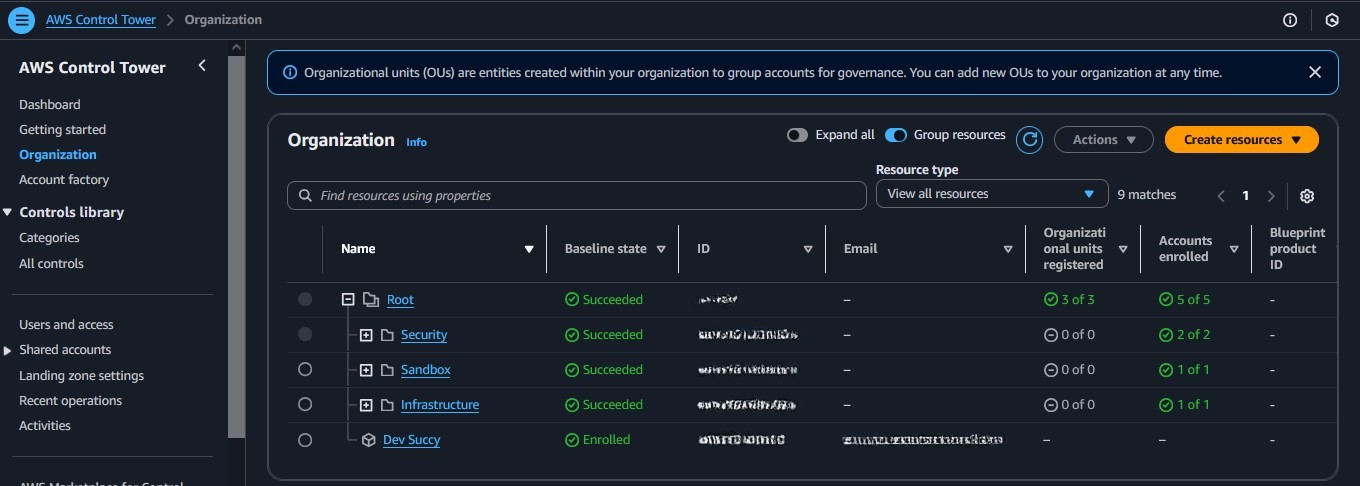Select the Dev Succy row radio button

click(305, 440)
